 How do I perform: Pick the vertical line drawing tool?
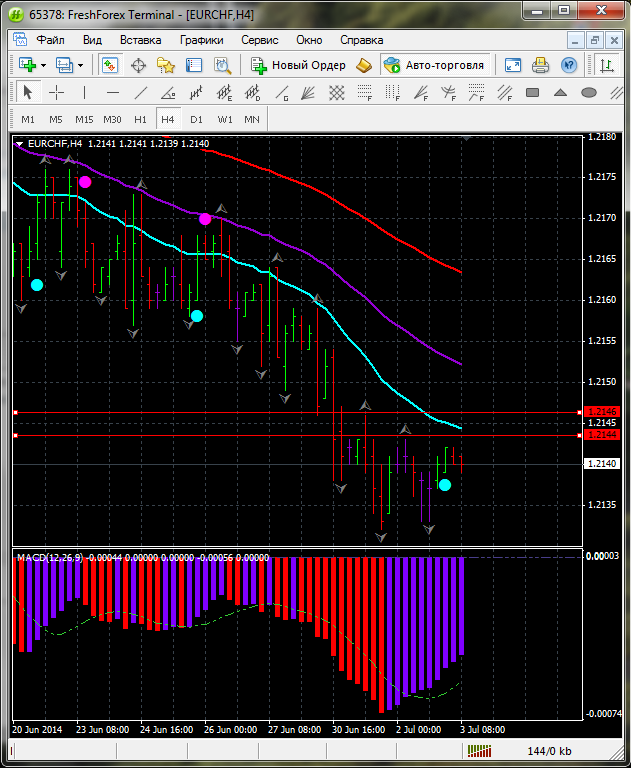tap(85, 93)
